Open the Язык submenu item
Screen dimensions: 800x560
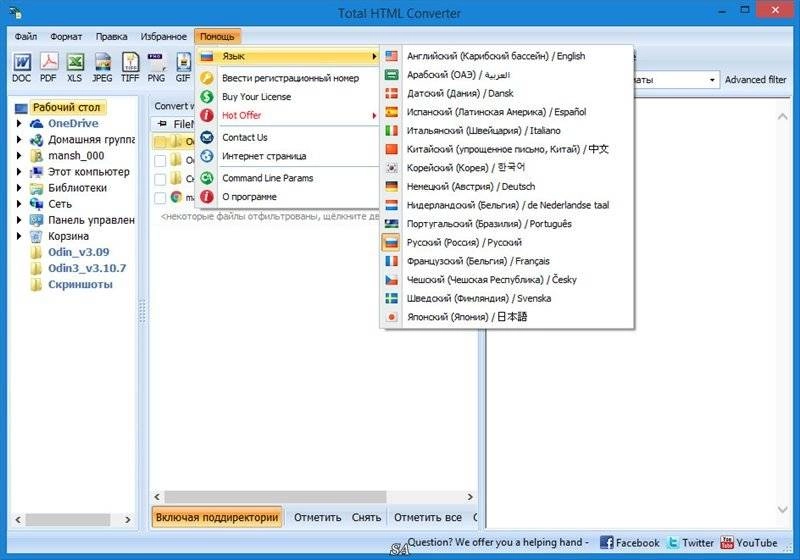pyautogui.click(x=288, y=56)
